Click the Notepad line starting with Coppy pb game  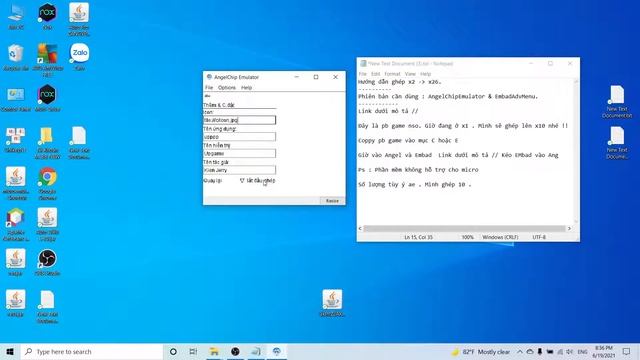408,140
